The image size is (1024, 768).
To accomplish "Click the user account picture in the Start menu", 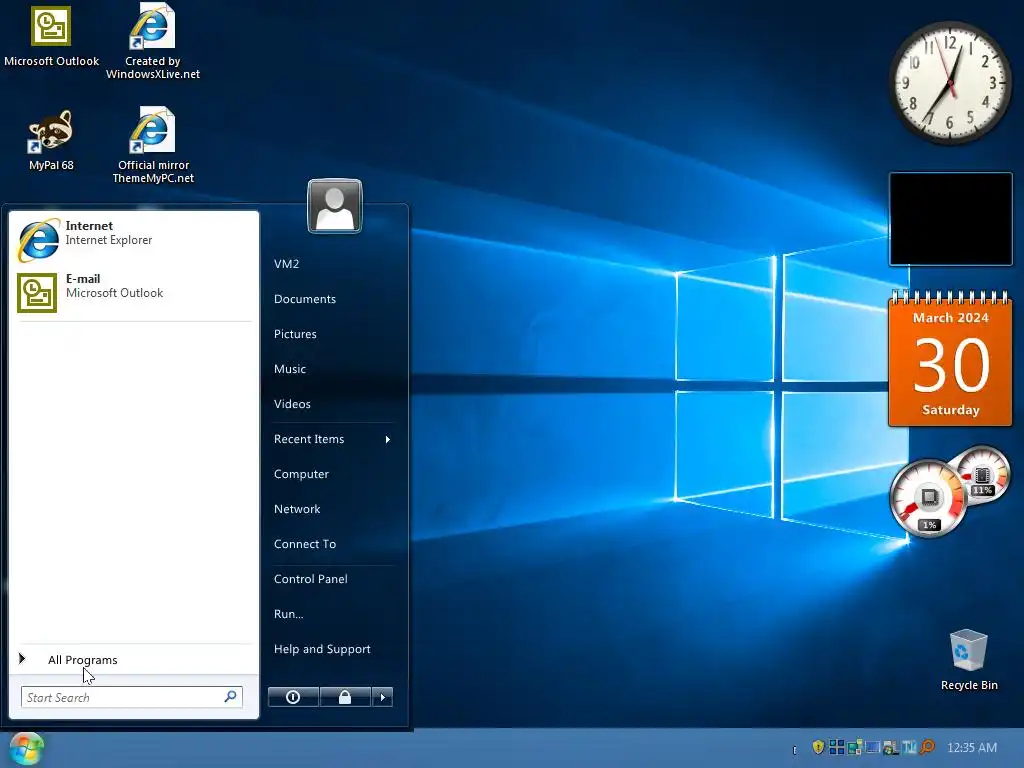I will pos(334,206).
